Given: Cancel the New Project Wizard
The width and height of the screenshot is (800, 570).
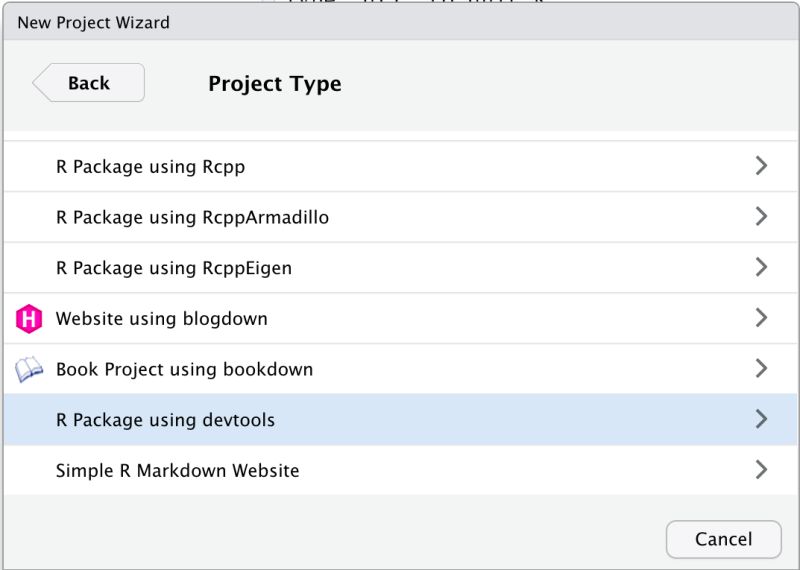Looking at the screenshot, I should pyautogui.click(x=723, y=539).
